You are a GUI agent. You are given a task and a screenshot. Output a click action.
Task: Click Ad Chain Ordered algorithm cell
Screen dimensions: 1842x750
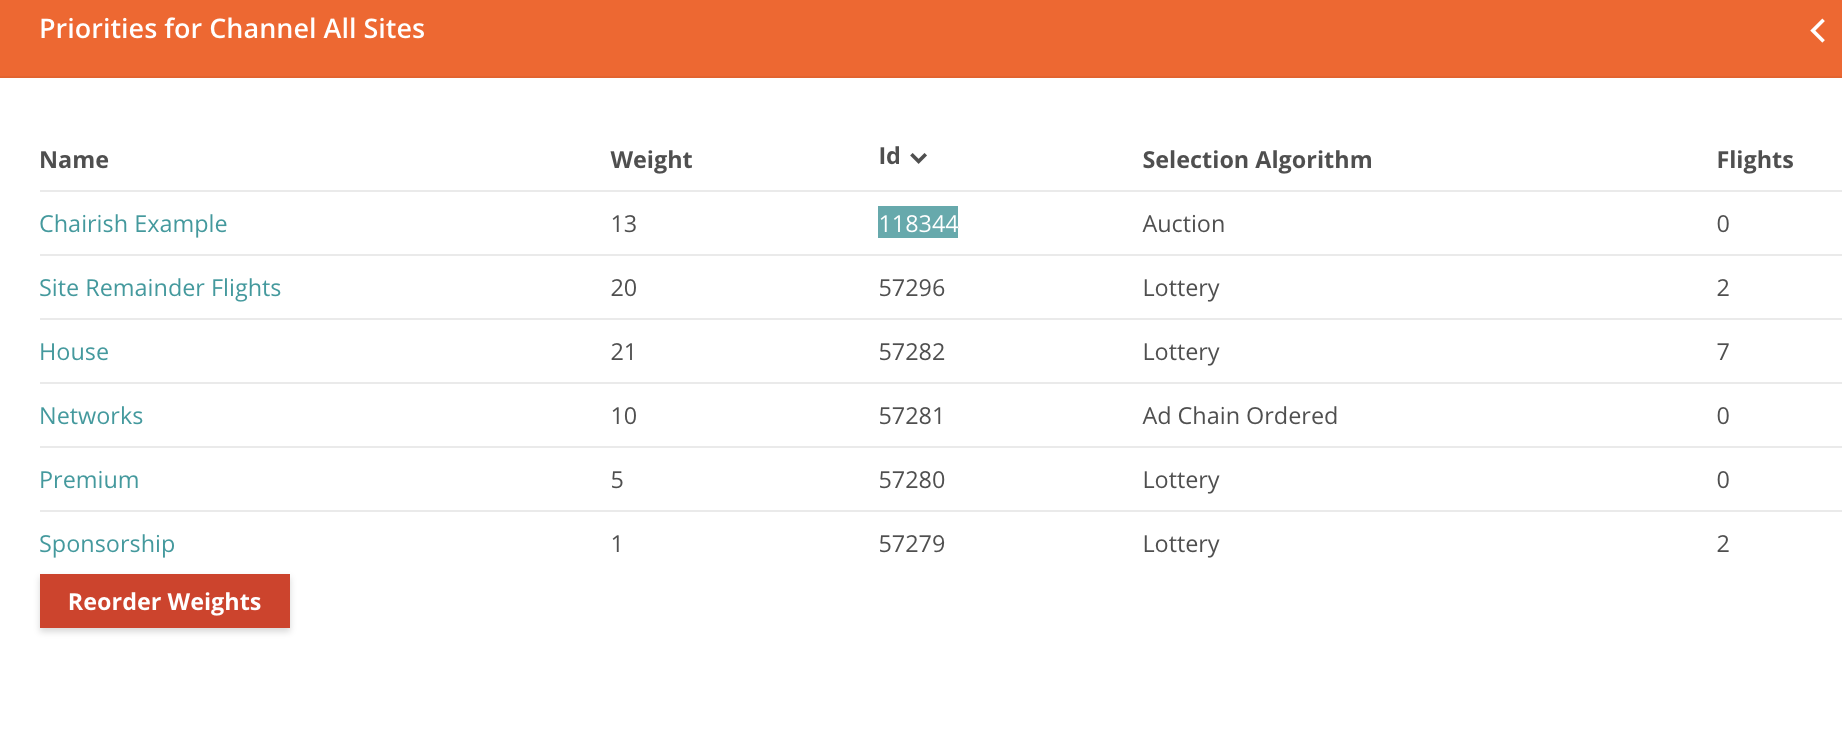1240,416
